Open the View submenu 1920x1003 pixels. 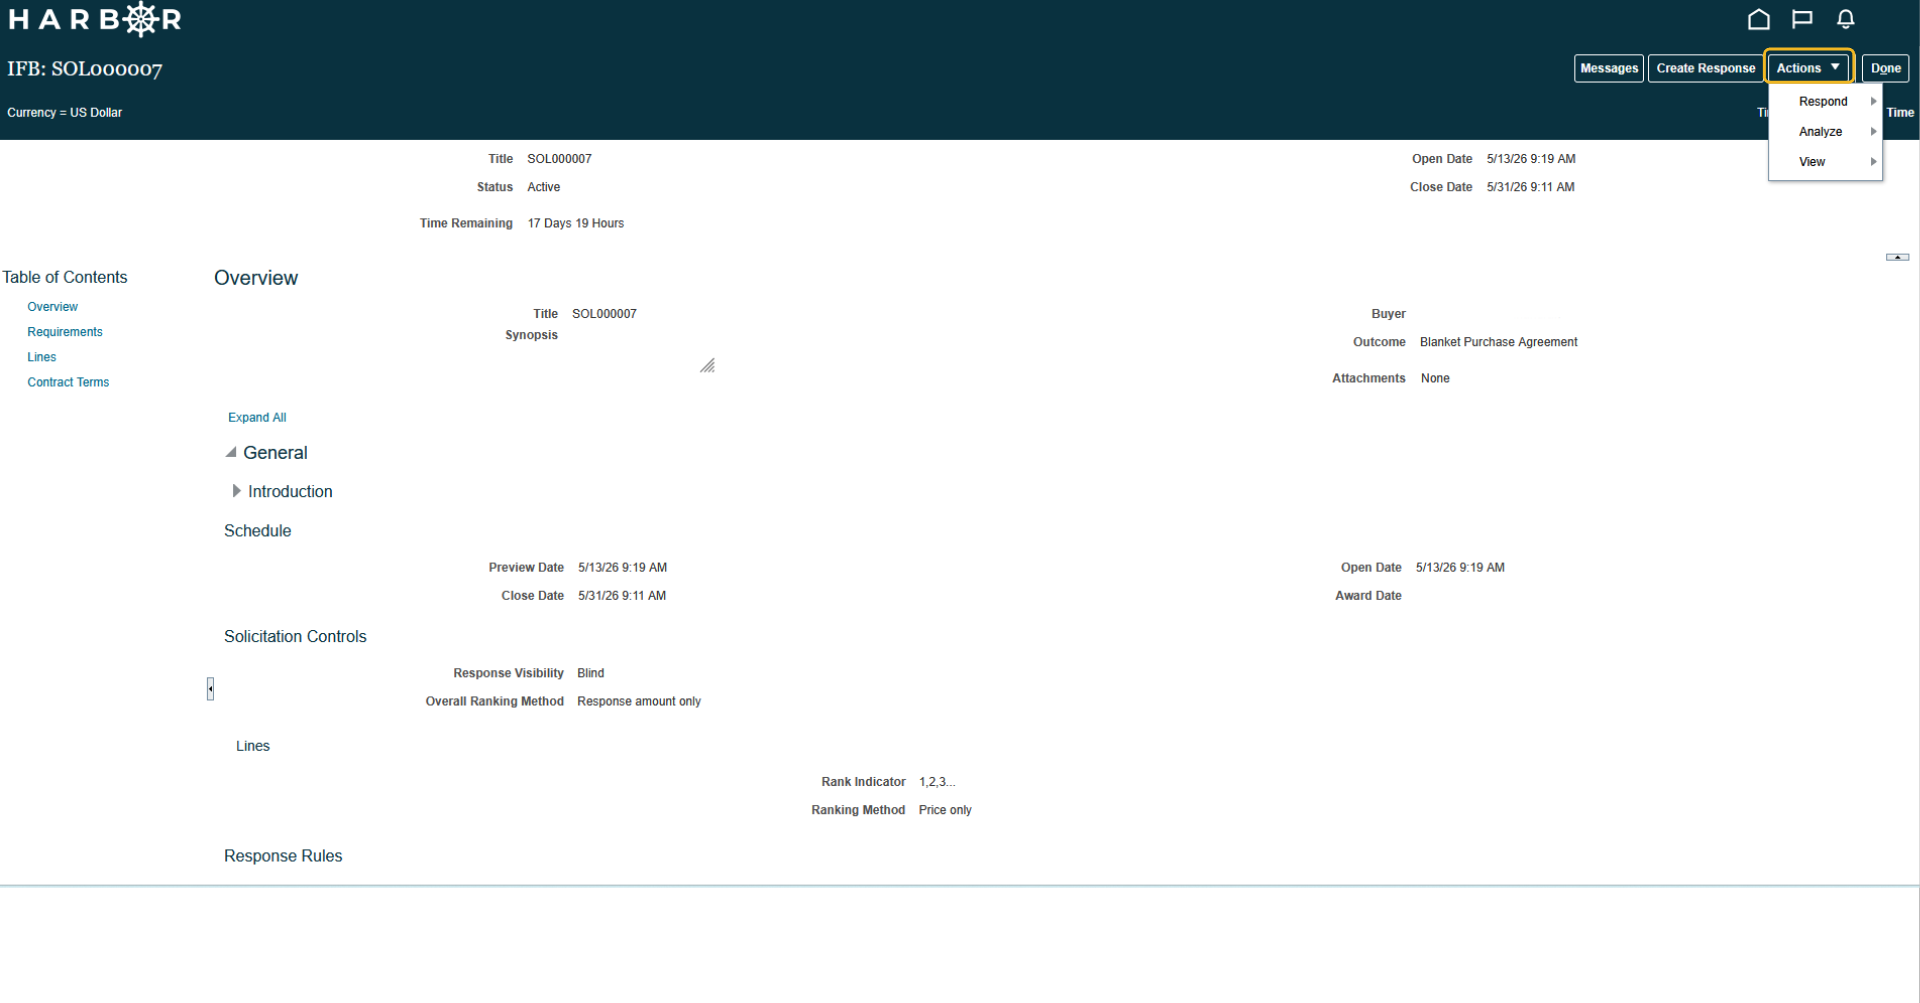tap(1825, 161)
